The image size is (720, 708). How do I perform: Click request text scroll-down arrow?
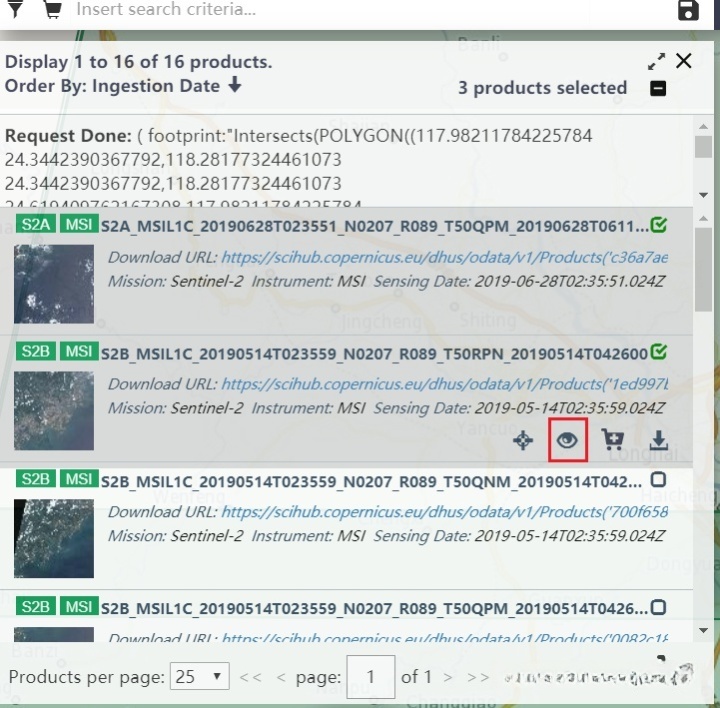click(703, 195)
